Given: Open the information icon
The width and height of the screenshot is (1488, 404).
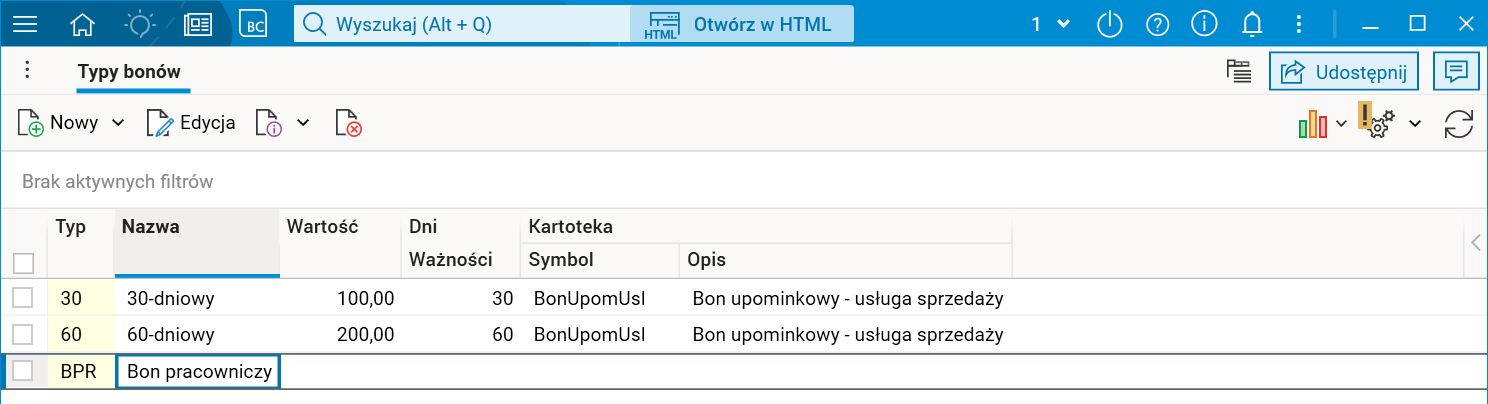Looking at the screenshot, I should pyautogui.click(x=1206, y=24).
